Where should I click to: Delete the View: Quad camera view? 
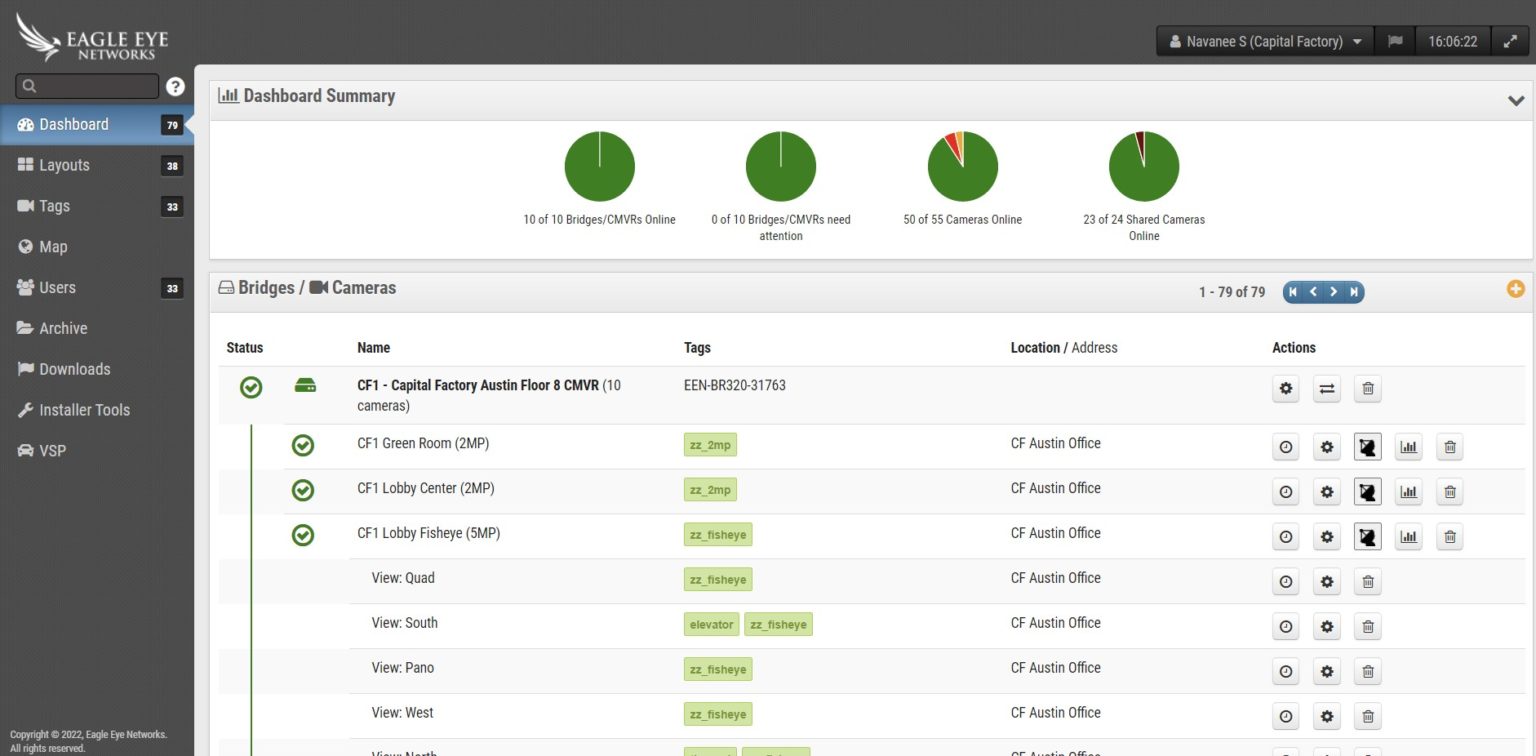point(1367,581)
